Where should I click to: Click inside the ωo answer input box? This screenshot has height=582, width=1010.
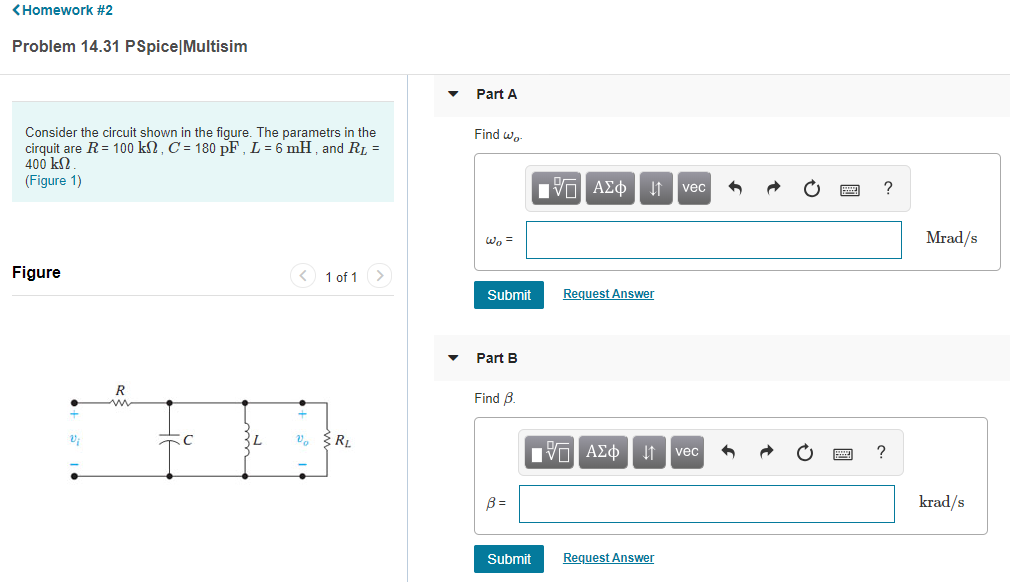pyautogui.click(x=712, y=239)
